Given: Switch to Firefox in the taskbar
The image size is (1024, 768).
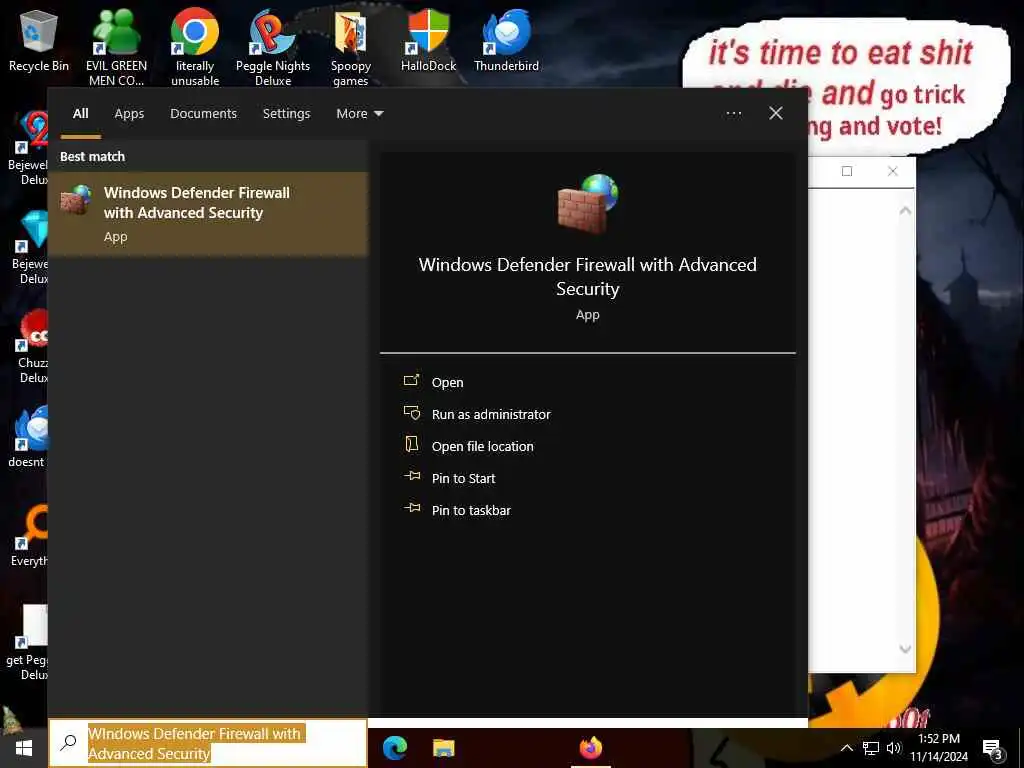Looking at the screenshot, I should click(x=590, y=748).
